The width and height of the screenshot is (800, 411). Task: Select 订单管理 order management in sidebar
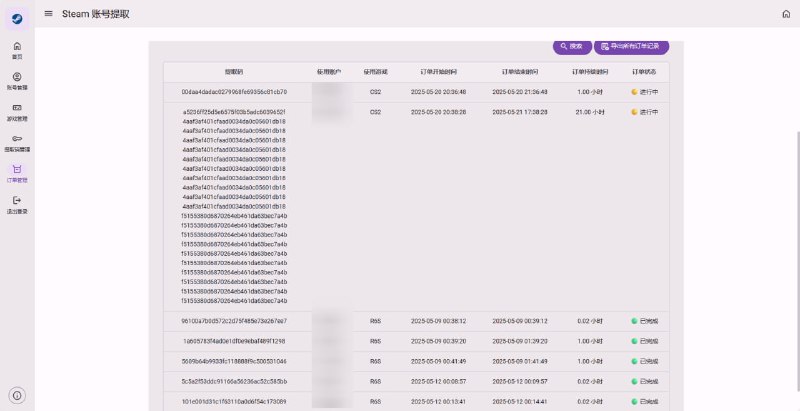(17, 173)
